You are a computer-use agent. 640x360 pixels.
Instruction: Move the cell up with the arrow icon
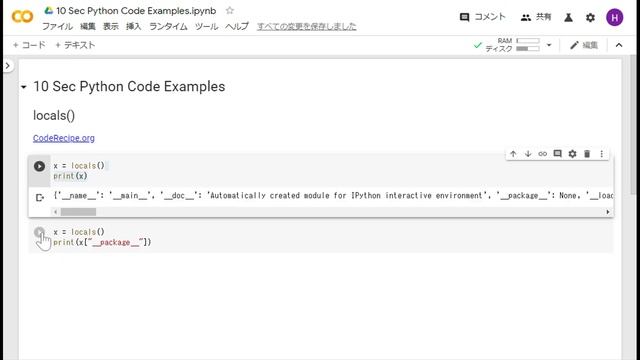click(513, 154)
